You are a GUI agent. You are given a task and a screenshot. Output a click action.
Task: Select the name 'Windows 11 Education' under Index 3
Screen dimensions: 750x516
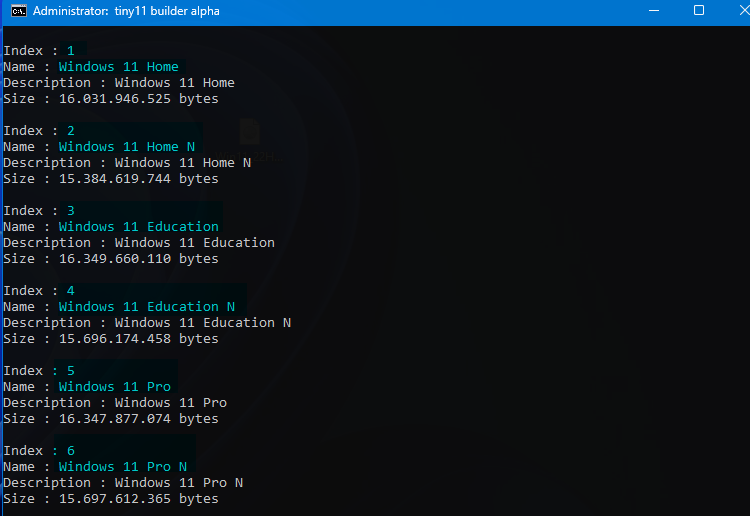click(139, 226)
